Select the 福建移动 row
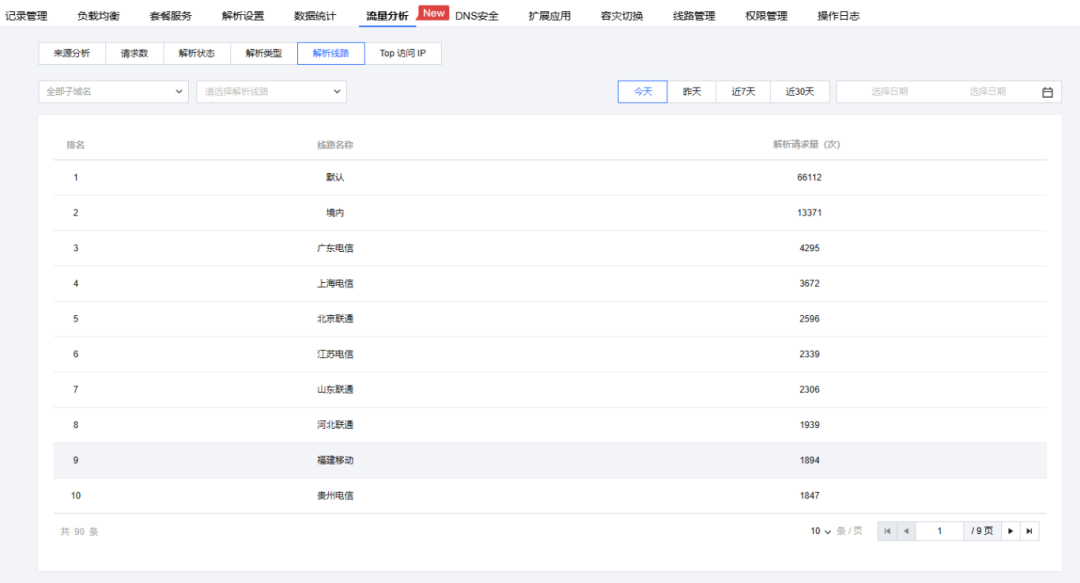This screenshot has width=1080, height=583. click(550, 460)
